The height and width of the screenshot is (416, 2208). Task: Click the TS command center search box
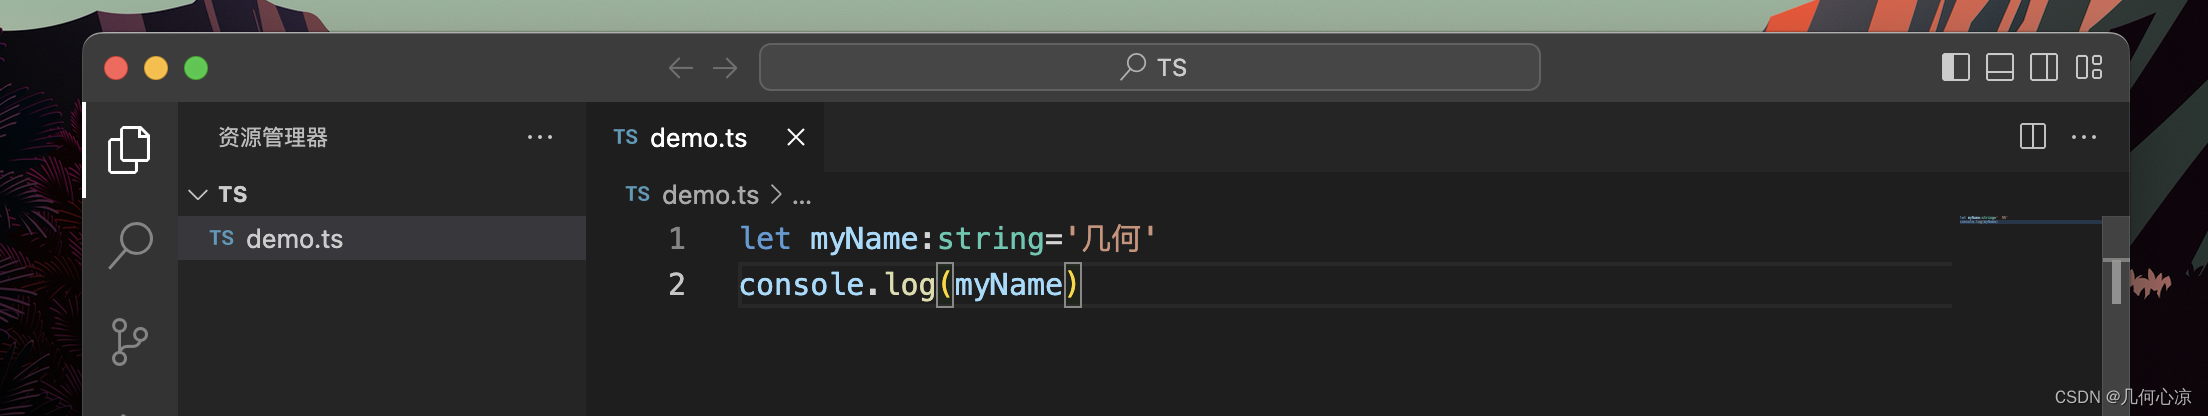point(1149,67)
